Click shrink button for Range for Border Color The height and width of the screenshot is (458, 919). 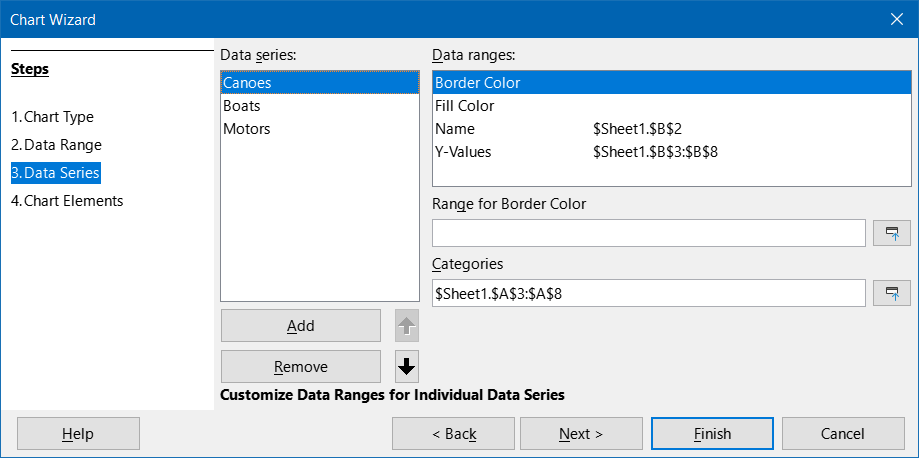tap(892, 233)
